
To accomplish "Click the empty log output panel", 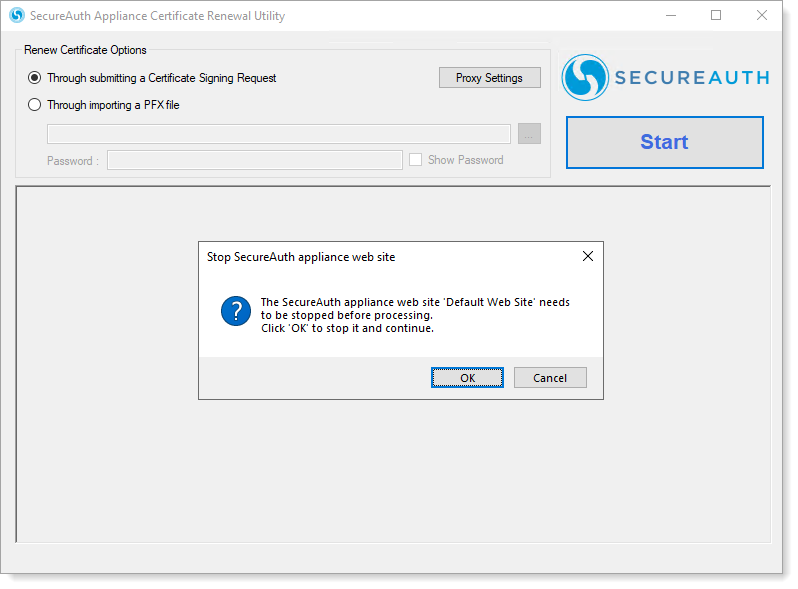I will tap(393, 480).
